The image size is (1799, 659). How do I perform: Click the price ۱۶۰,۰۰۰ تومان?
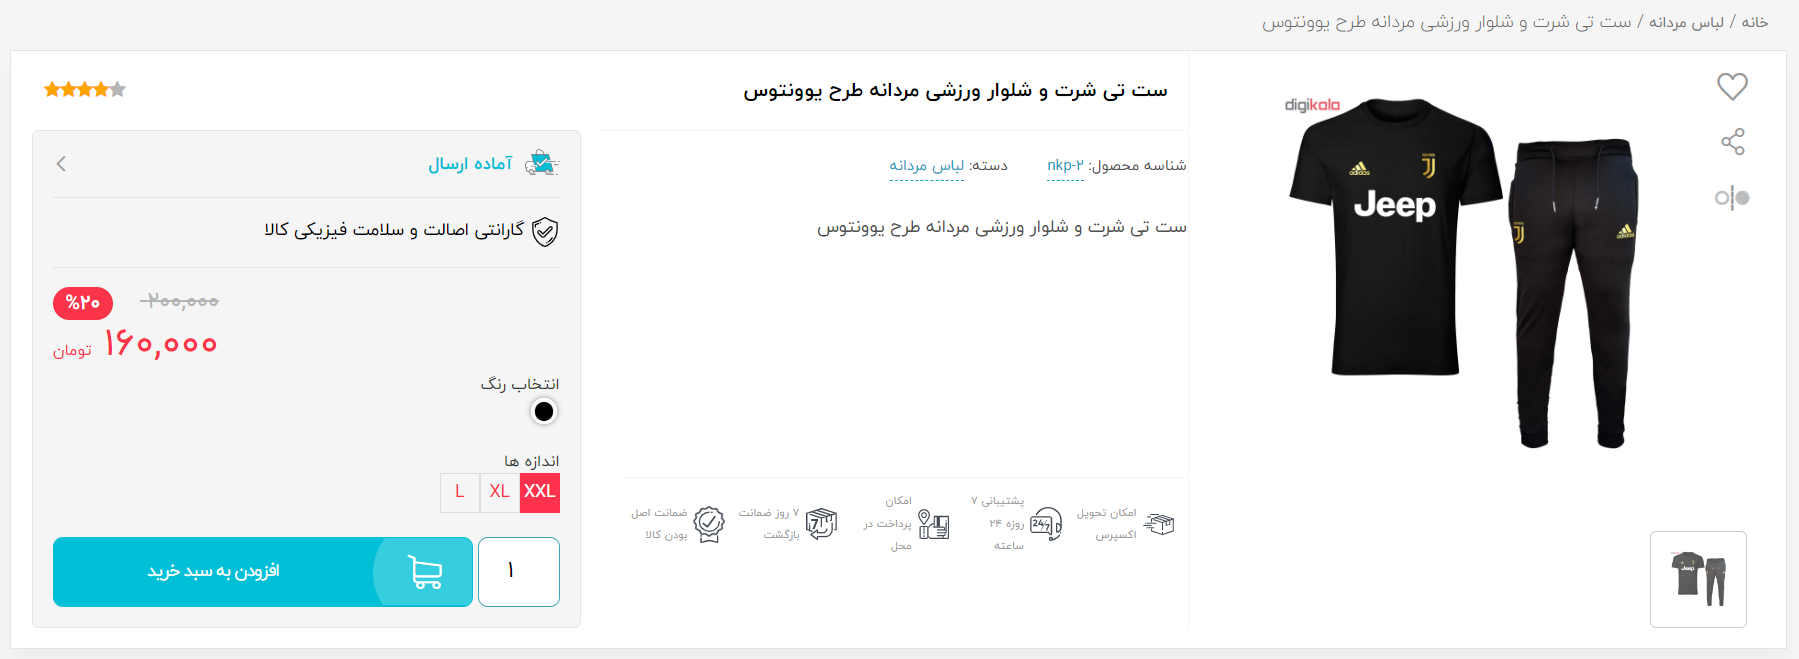135,345
